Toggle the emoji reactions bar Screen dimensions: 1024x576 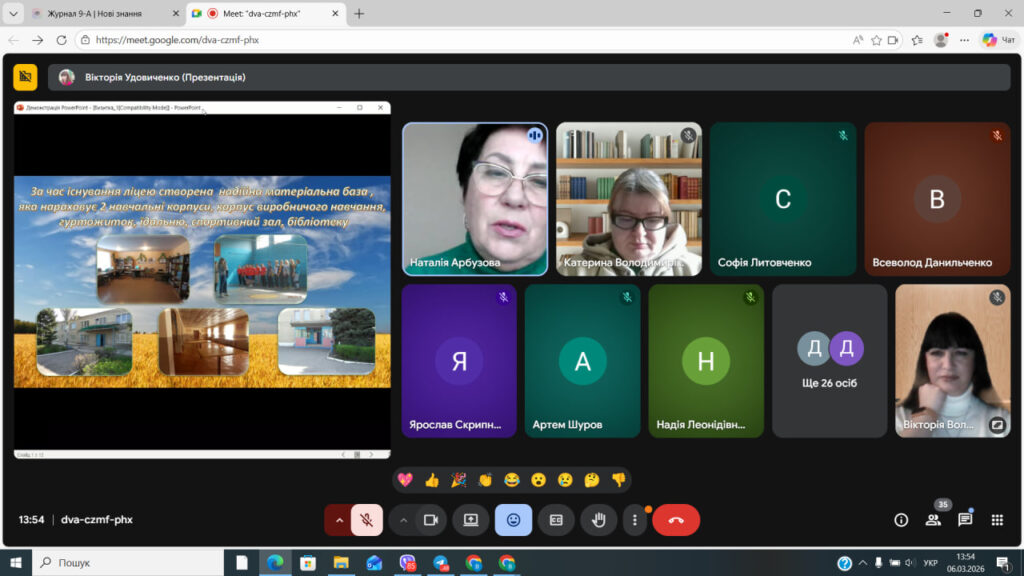(x=513, y=520)
